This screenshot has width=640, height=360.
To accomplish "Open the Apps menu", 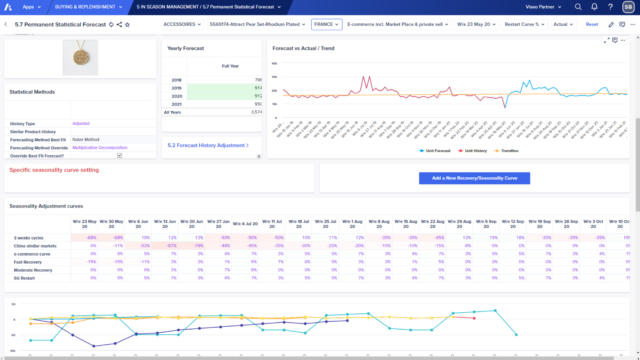I will pos(31,7).
